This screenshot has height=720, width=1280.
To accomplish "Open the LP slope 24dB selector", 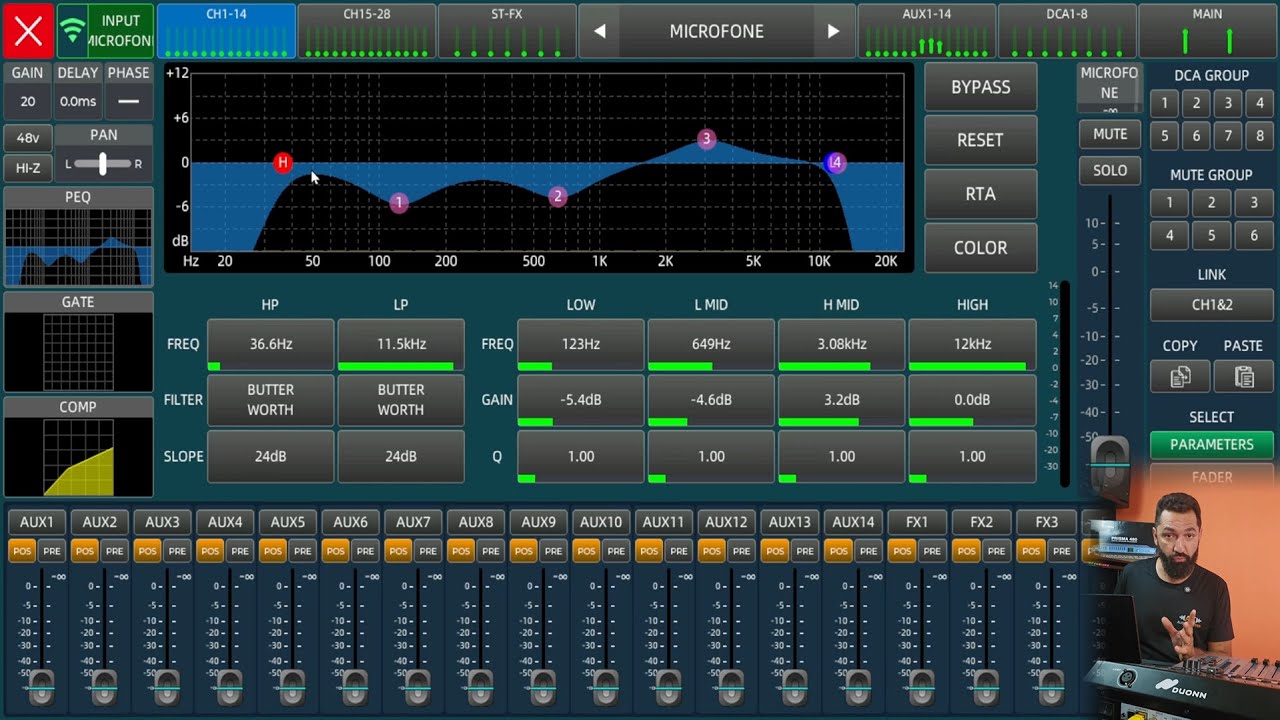I will 401,456.
